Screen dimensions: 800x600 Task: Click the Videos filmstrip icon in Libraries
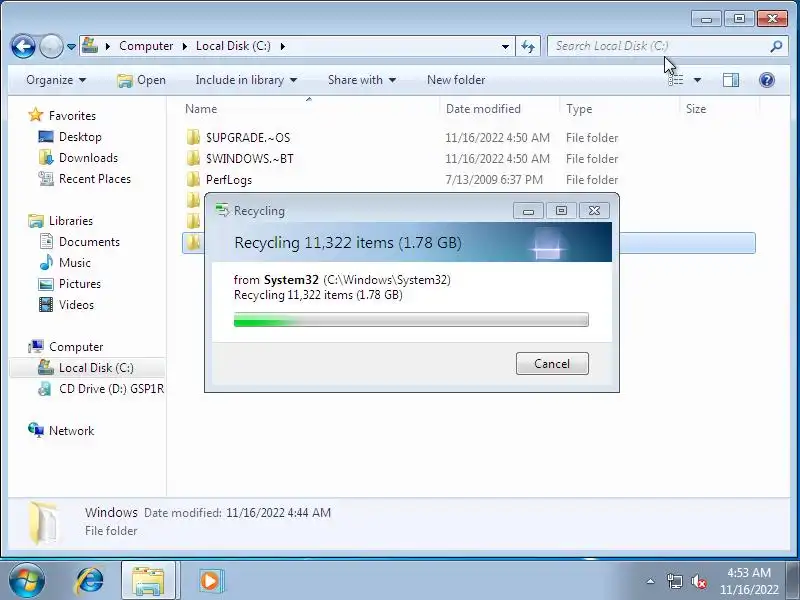(x=46, y=305)
